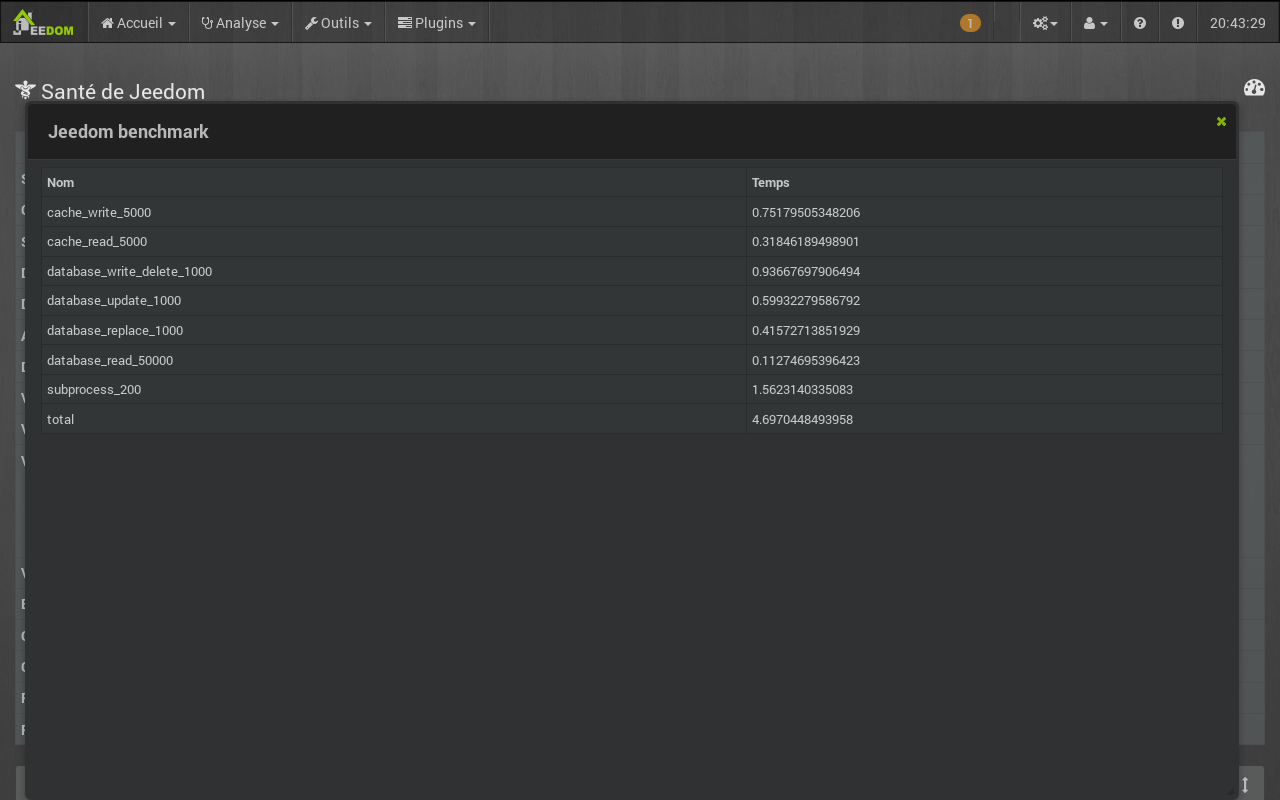Viewport: 1280px width, 800px height.
Task: Select the database_replace_1000 row name
Action: 115,330
